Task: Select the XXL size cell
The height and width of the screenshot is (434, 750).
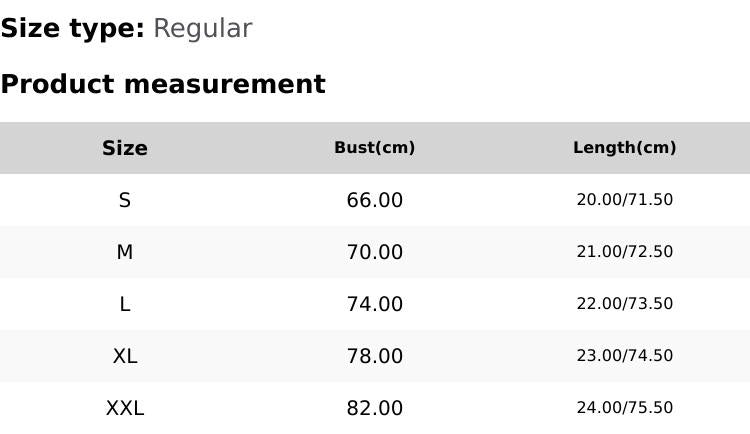Action: pos(125,408)
